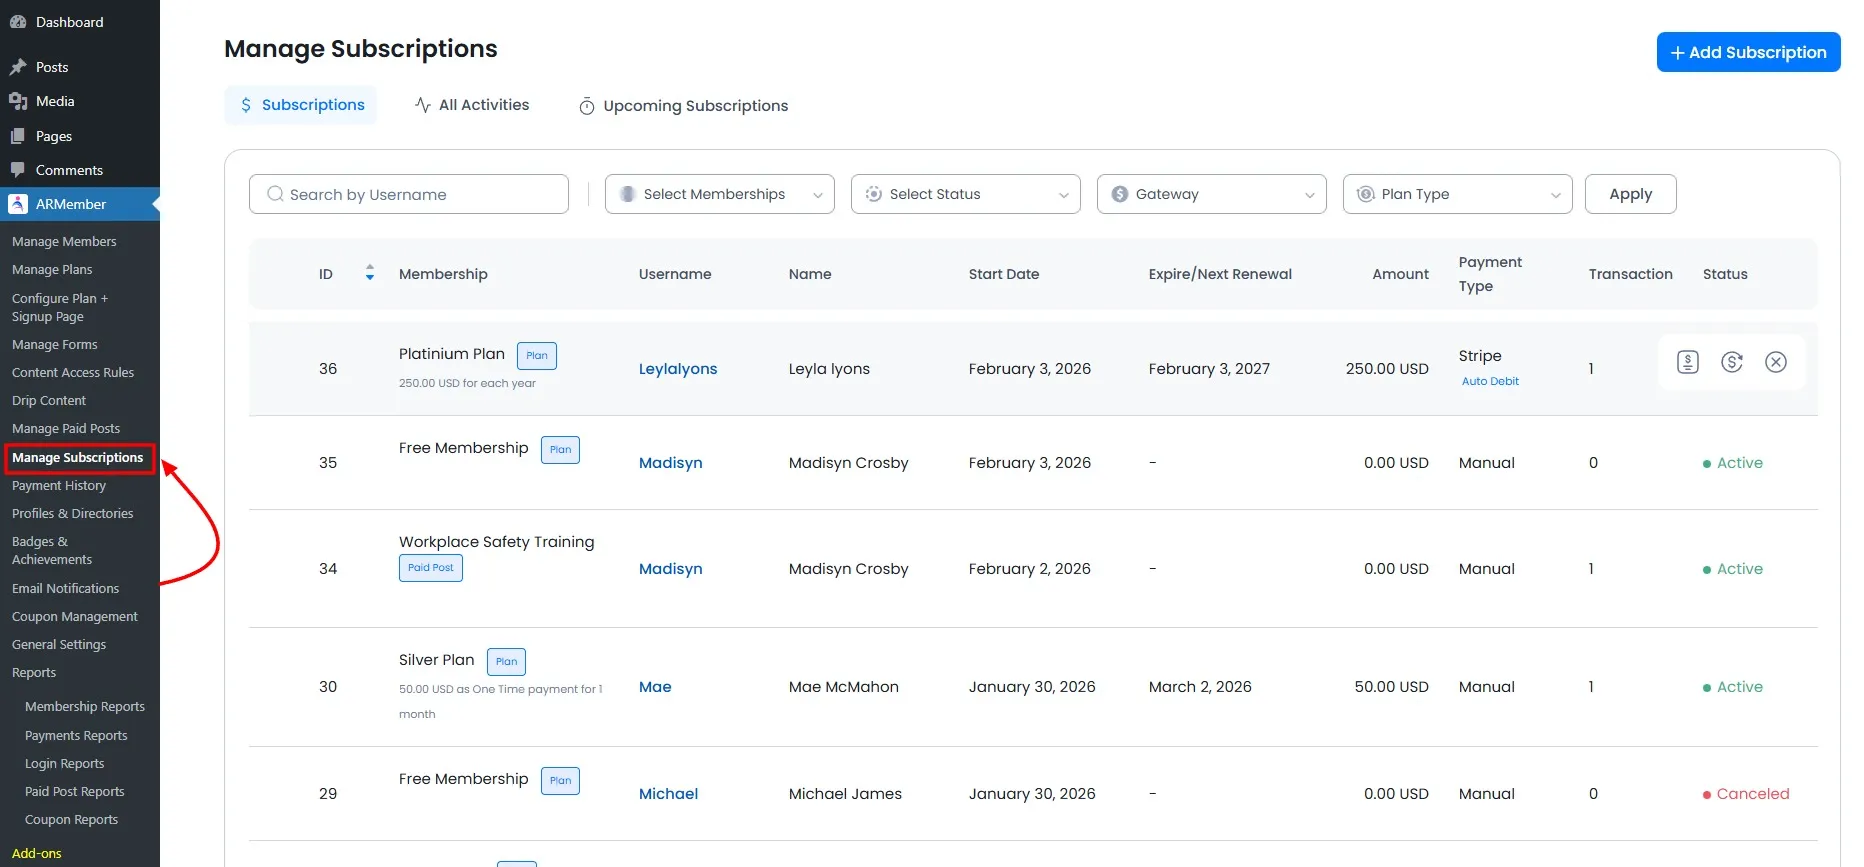This screenshot has height=867, width=1864.
Task: Open the Select Status dropdown
Action: point(966,194)
